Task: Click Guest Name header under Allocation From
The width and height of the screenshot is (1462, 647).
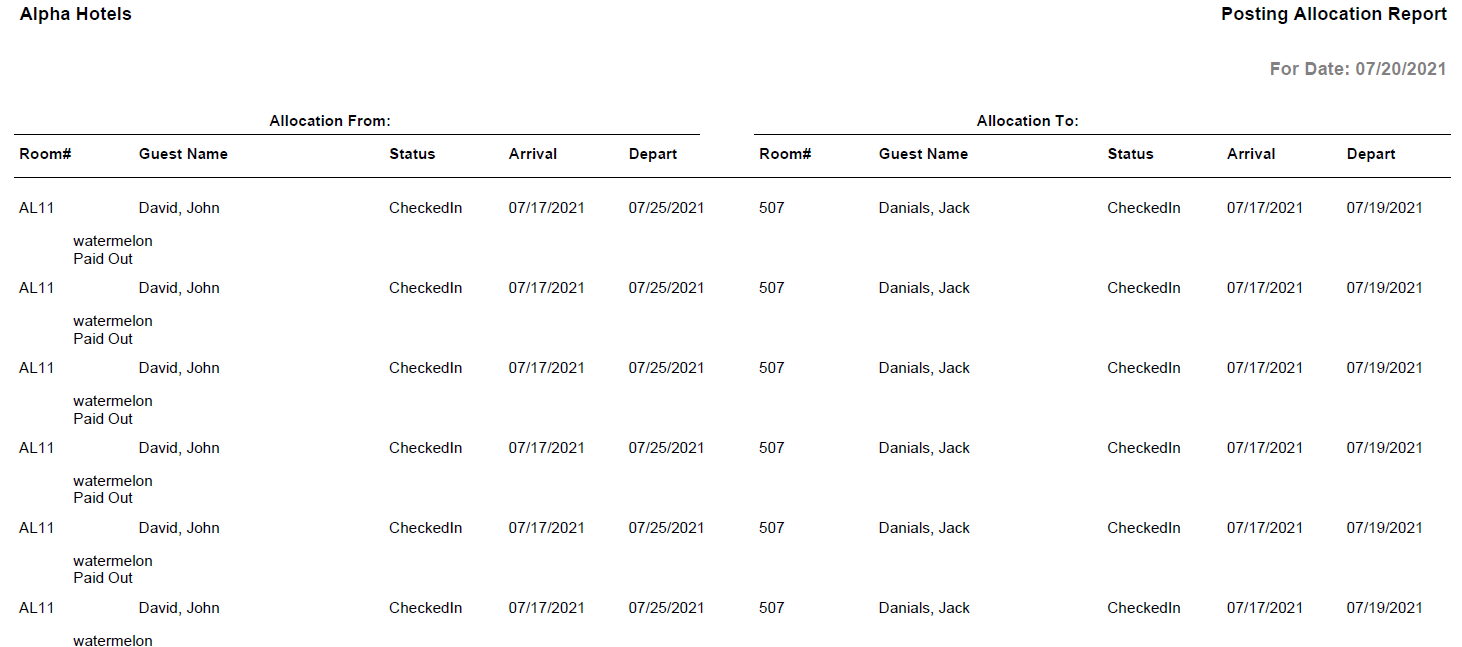Action: click(183, 154)
